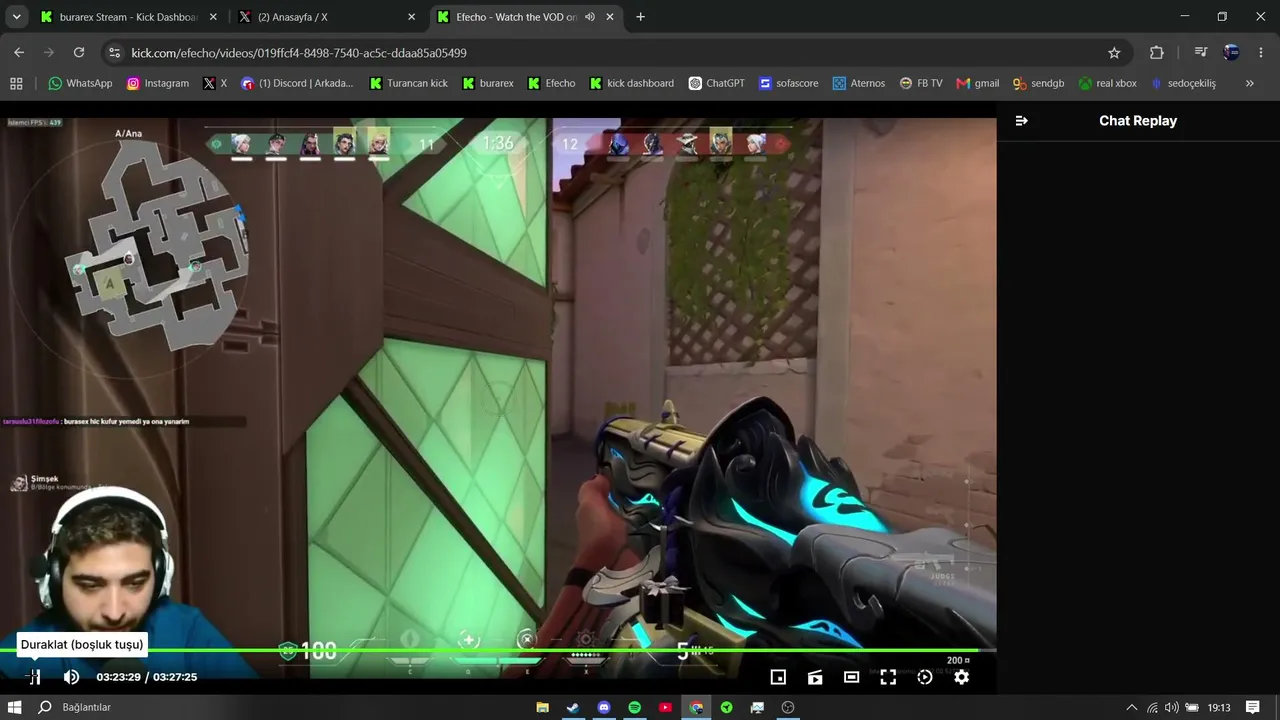Close the burarex Stream Kick Dashboard tab
Screen dimensions: 1280x720
pyautogui.click(x=213, y=17)
